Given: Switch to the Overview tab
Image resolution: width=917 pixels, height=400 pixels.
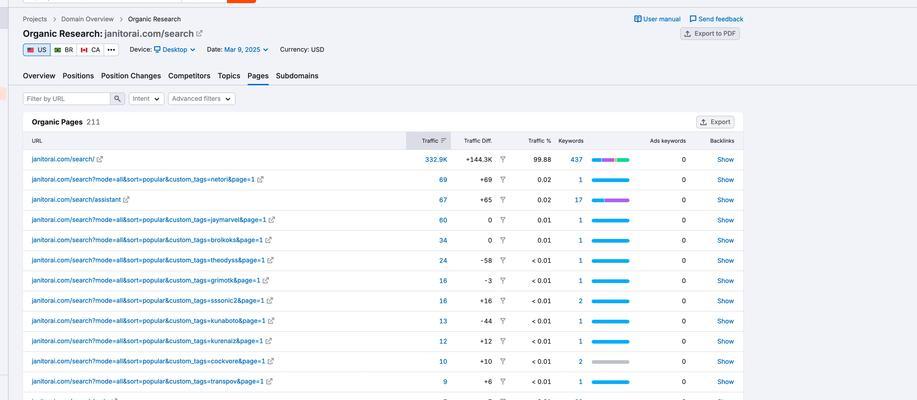Looking at the screenshot, I should [39, 76].
